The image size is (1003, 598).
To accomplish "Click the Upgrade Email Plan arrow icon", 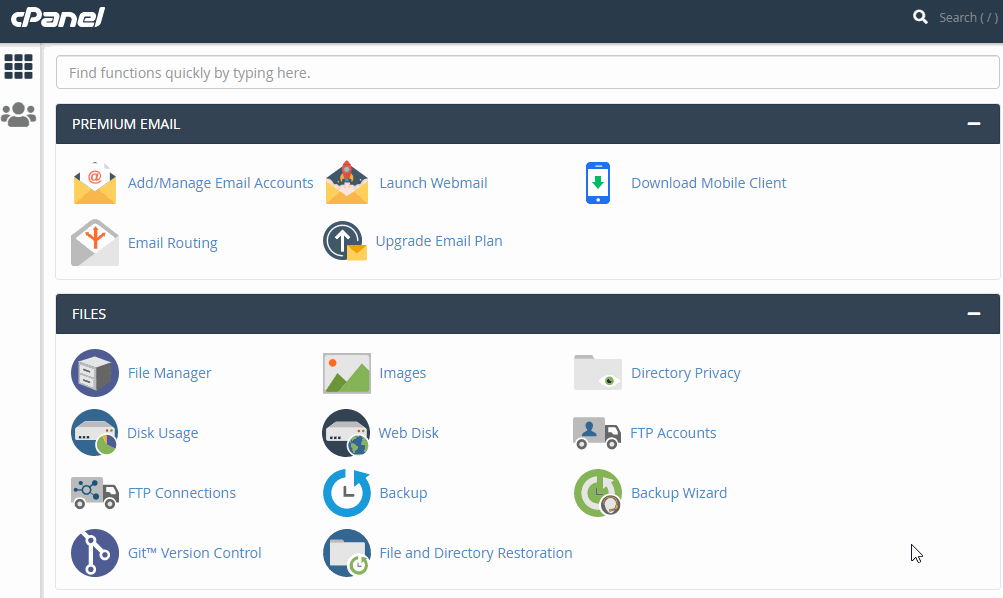I will pos(345,241).
